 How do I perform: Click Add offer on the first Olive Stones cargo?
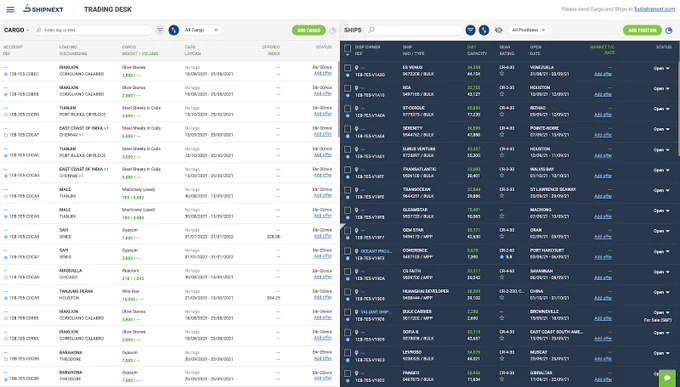click(x=323, y=73)
